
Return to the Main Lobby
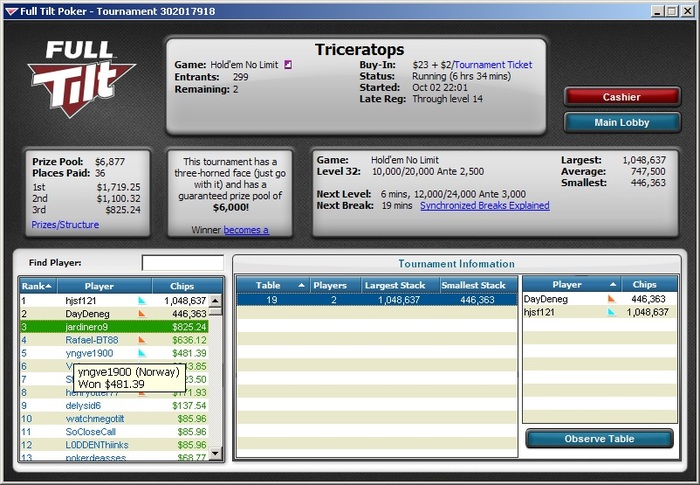[x=622, y=122]
